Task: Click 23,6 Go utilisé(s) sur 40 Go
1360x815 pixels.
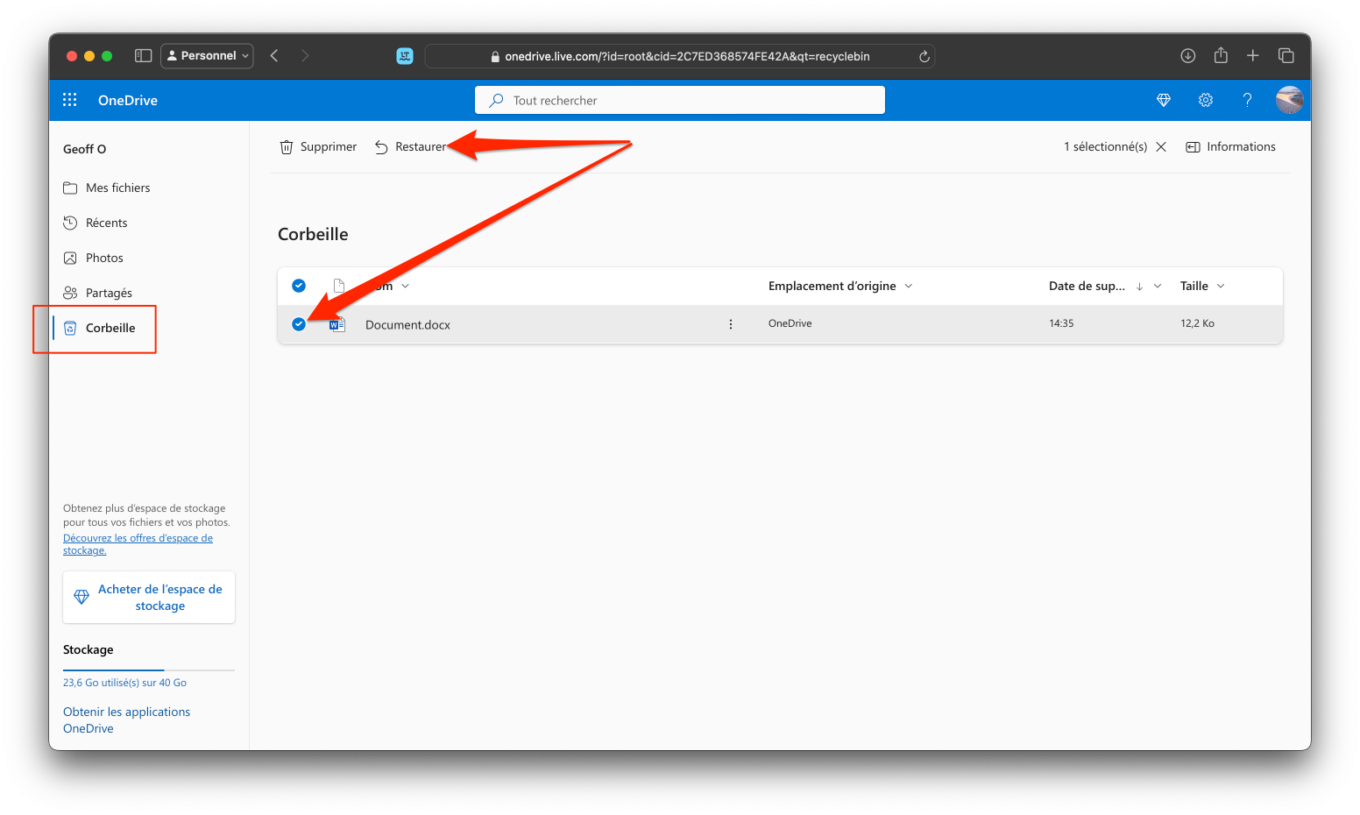Action: pos(125,683)
